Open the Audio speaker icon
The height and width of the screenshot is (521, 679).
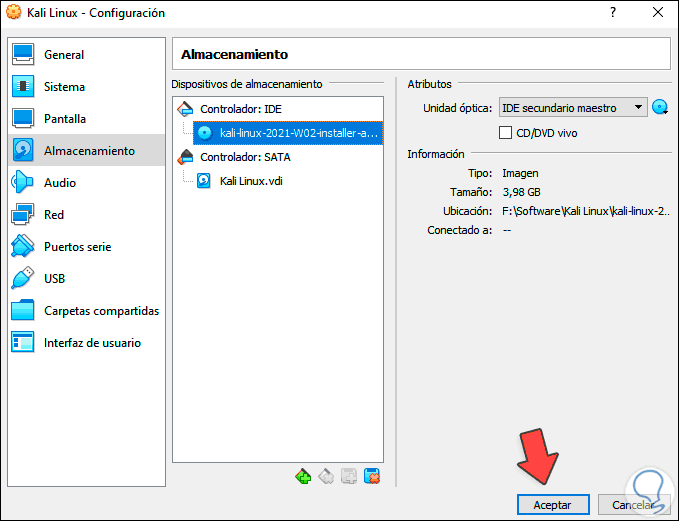23,182
